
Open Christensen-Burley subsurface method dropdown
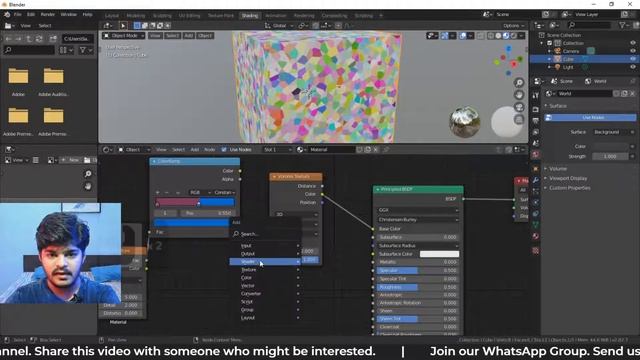[x=418, y=220]
